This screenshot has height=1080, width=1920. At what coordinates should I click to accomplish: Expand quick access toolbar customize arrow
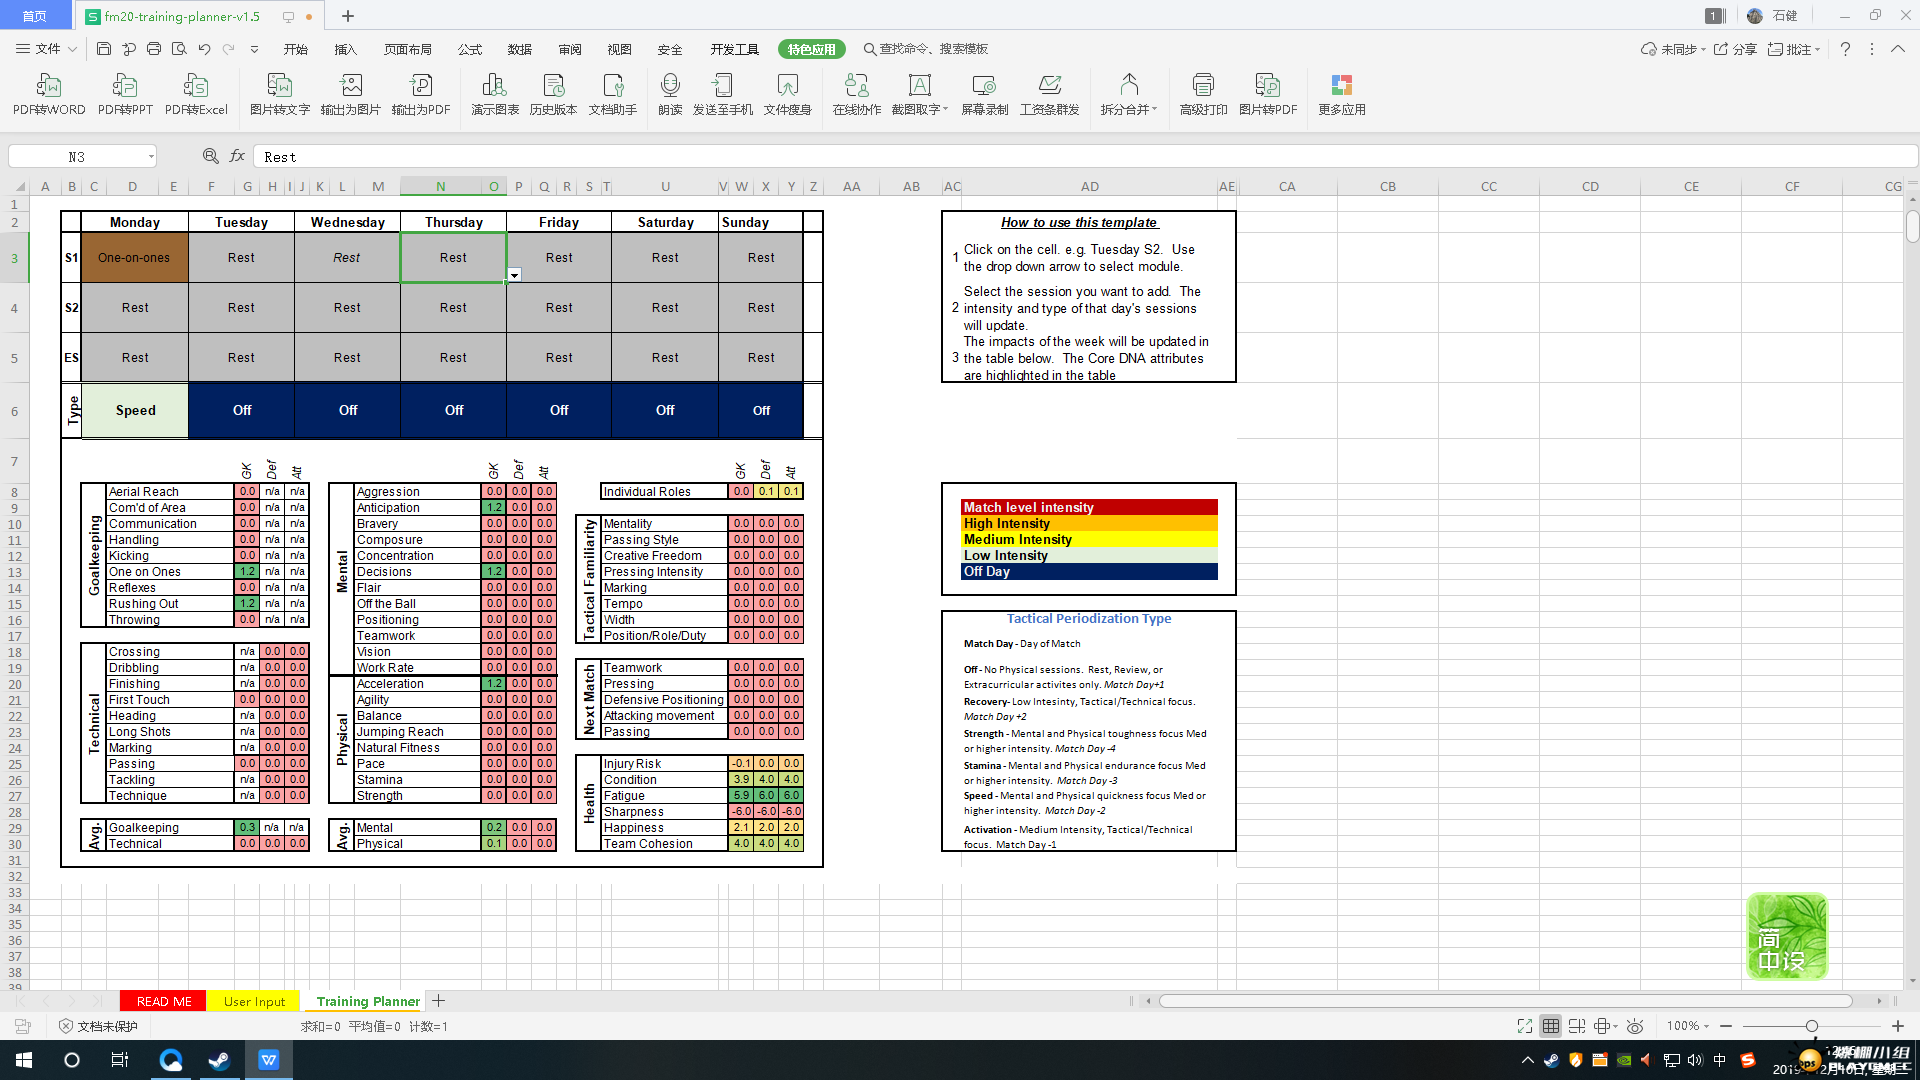pos(254,49)
